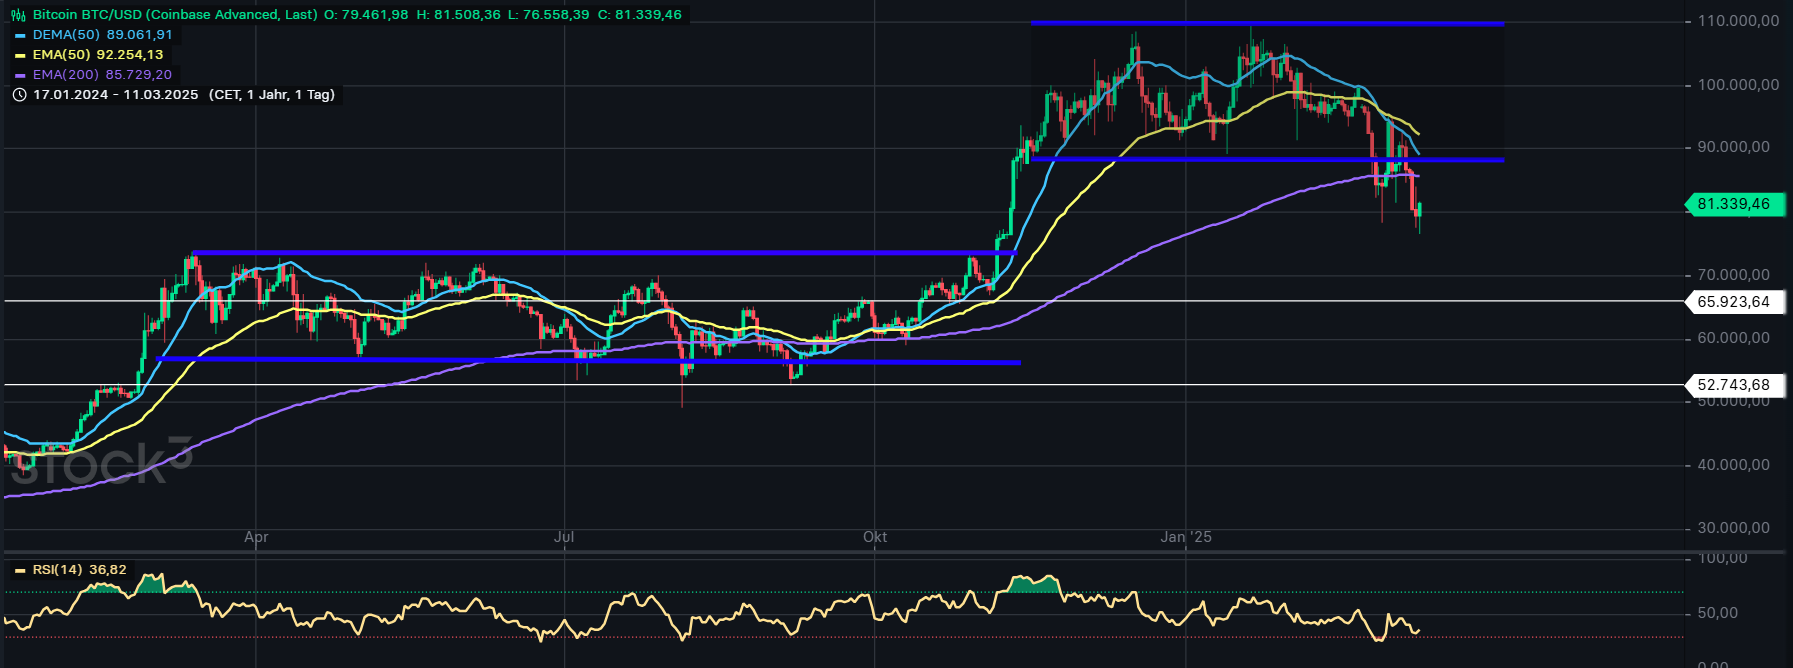The image size is (1793, 668).
Task: Click the clock icon next to the date range
Action: tap(19, 95)
